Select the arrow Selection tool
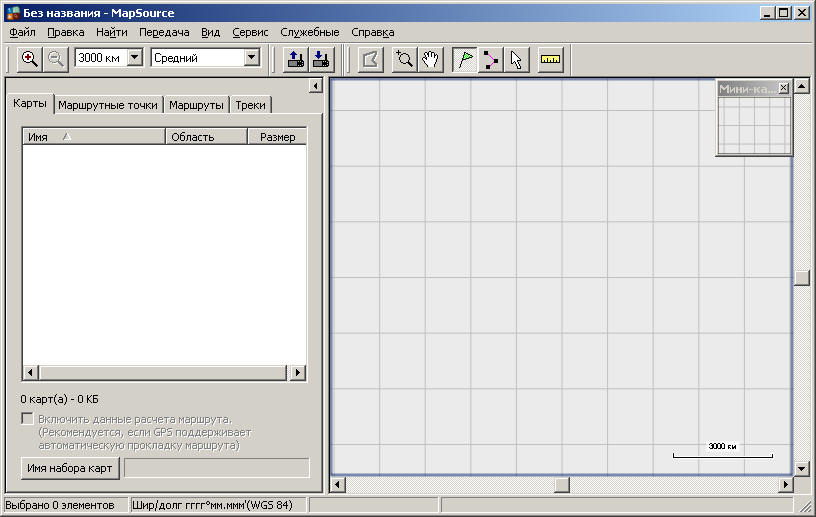Image resolution: width=816 pixels, height=517 pixels. (516, 59)
